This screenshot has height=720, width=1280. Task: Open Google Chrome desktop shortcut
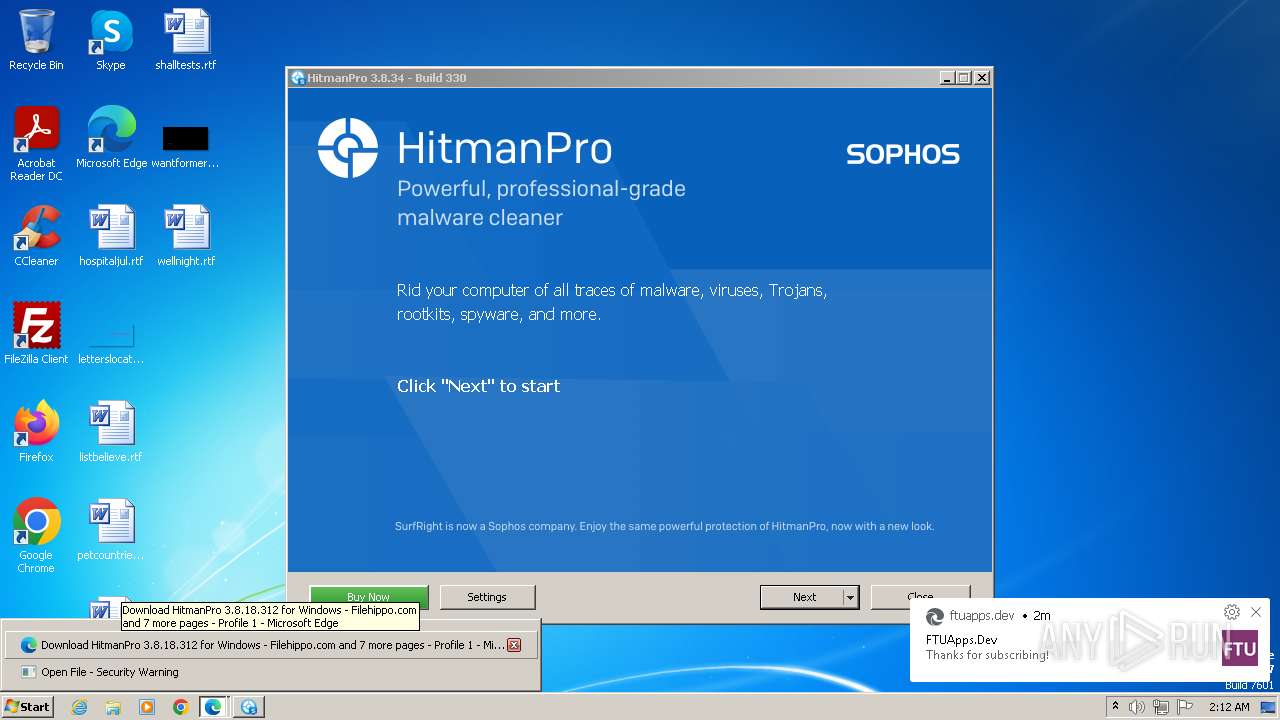coord(36,536)
